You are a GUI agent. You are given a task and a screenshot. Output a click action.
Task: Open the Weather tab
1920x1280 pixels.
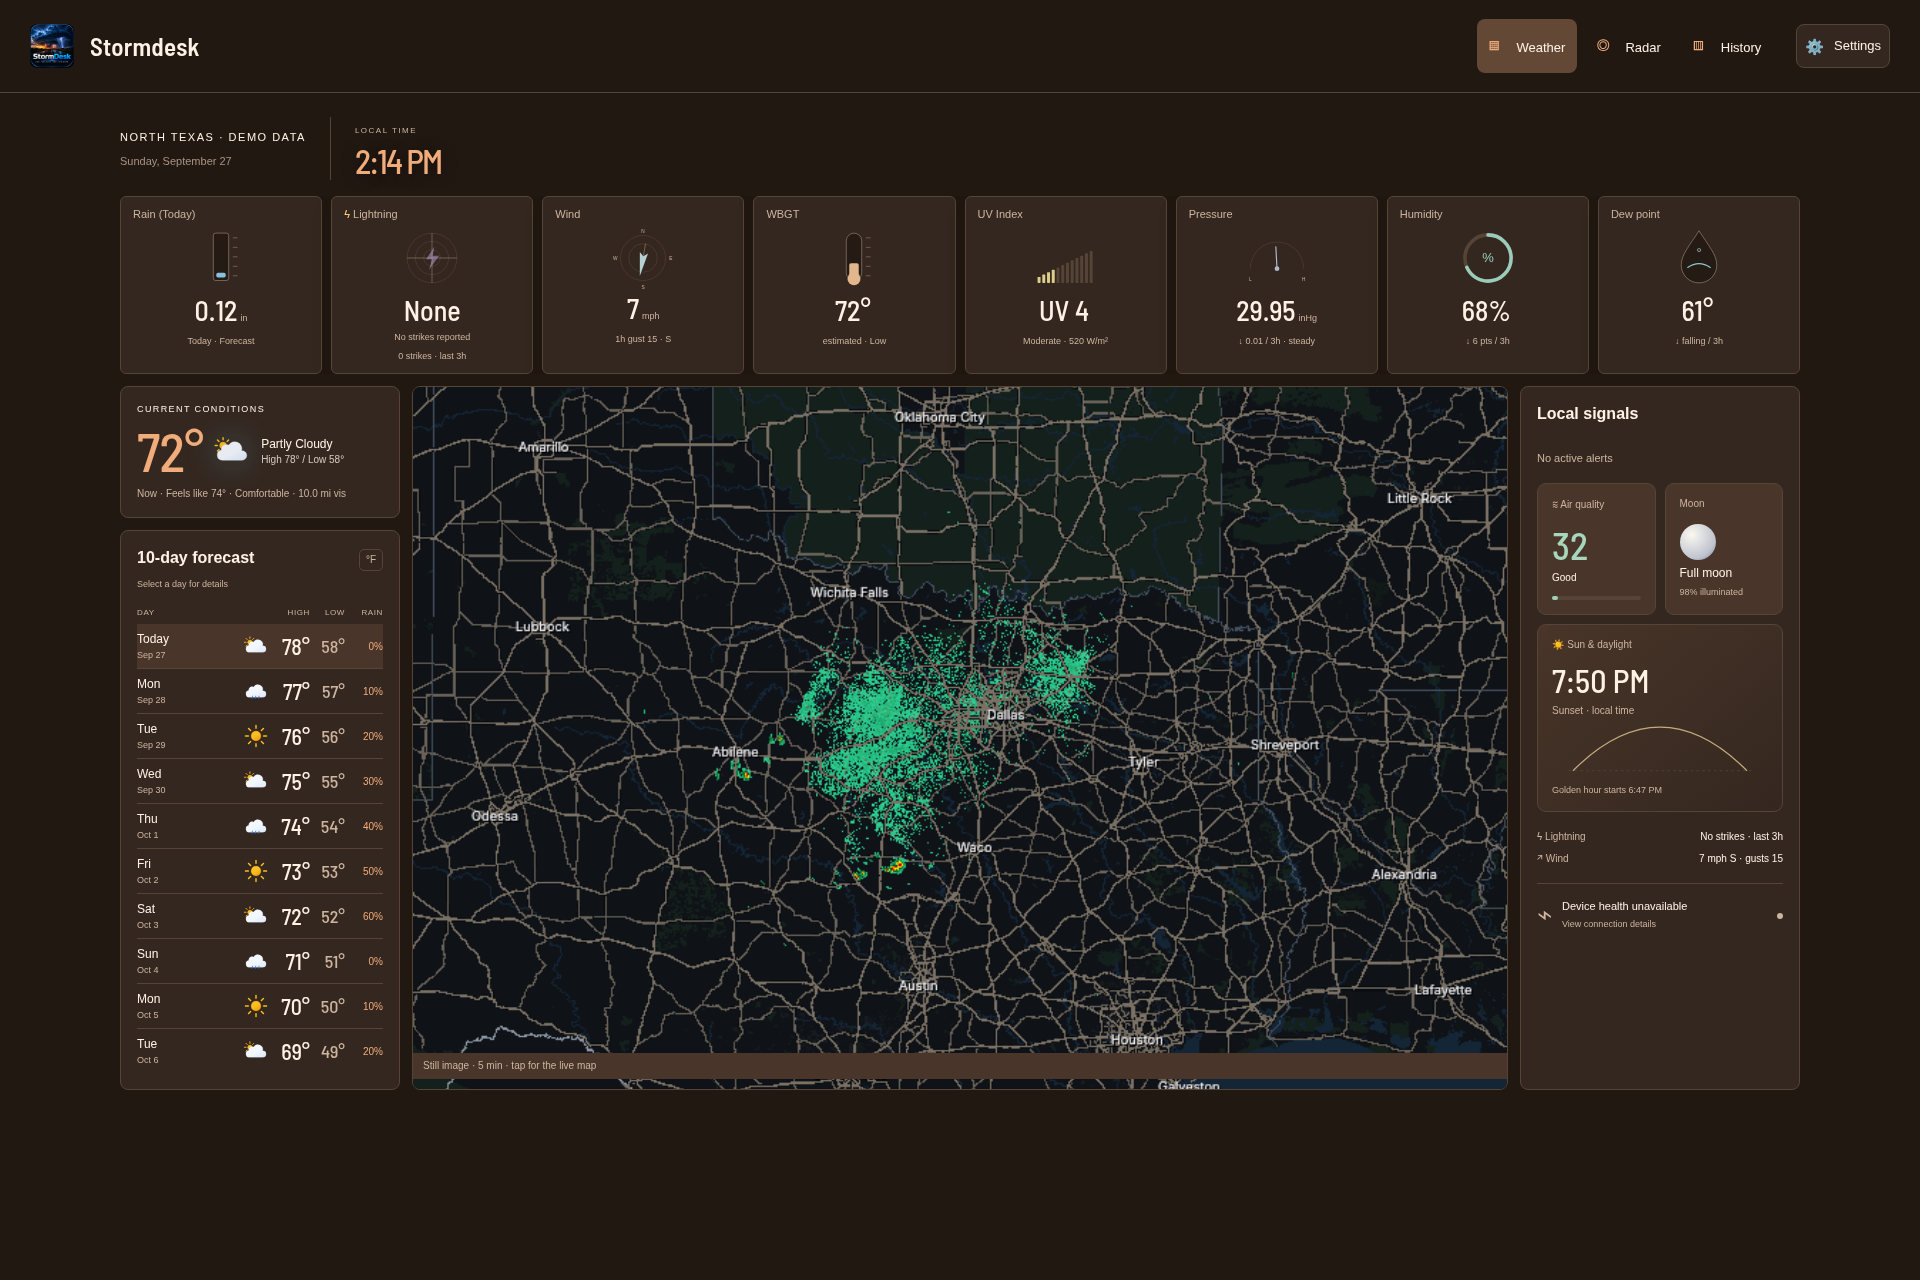tap(1526, 46)
